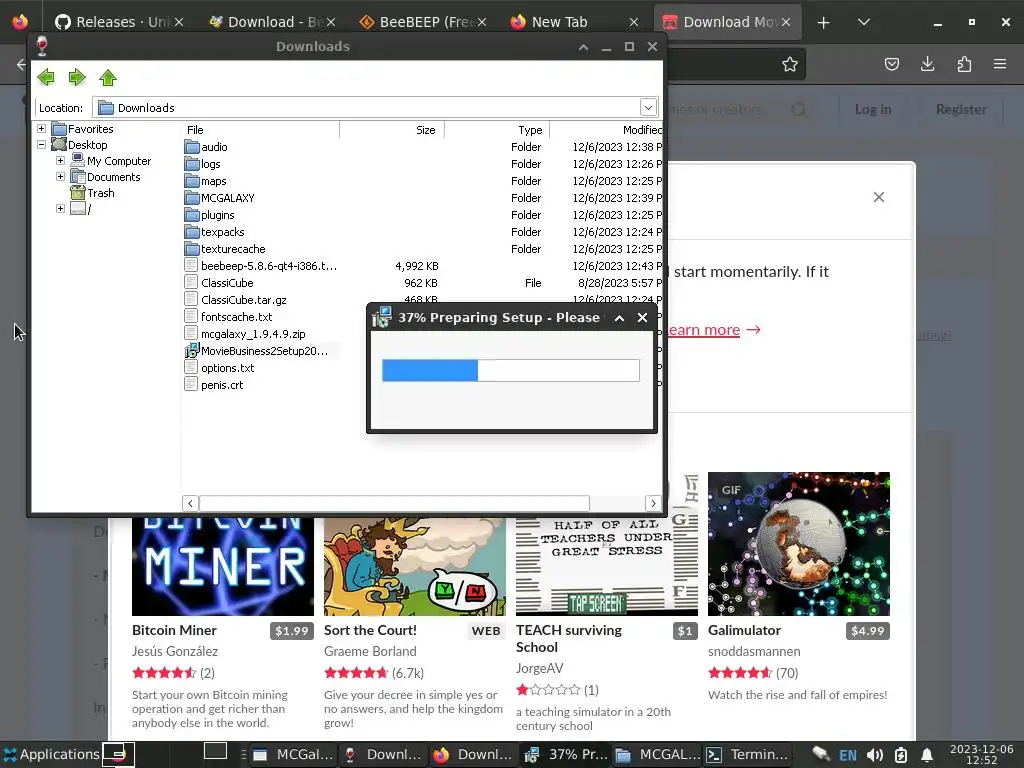Click horizontal scrollbar right arrow
1024x768 pixels.
[653, 503]
